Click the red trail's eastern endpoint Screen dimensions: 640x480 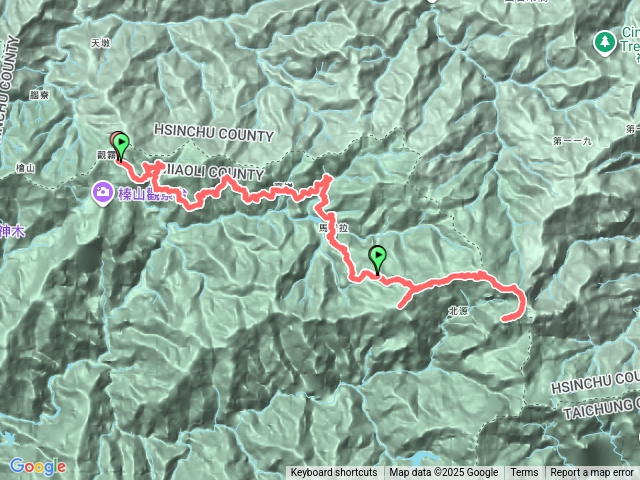pos(505,319)
